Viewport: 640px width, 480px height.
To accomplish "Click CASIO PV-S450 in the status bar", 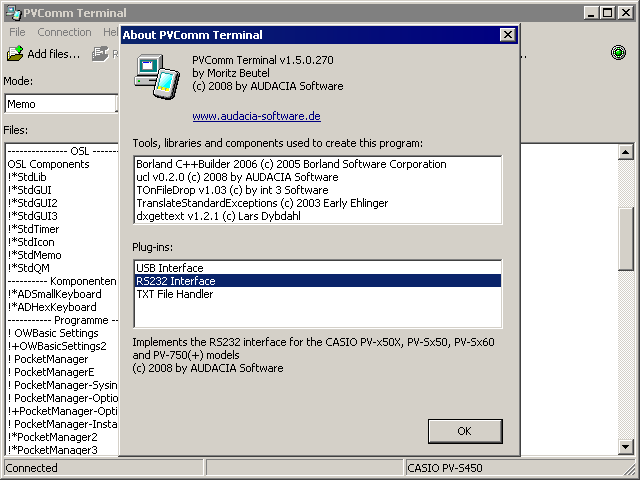I will click(x=445, y=468).
